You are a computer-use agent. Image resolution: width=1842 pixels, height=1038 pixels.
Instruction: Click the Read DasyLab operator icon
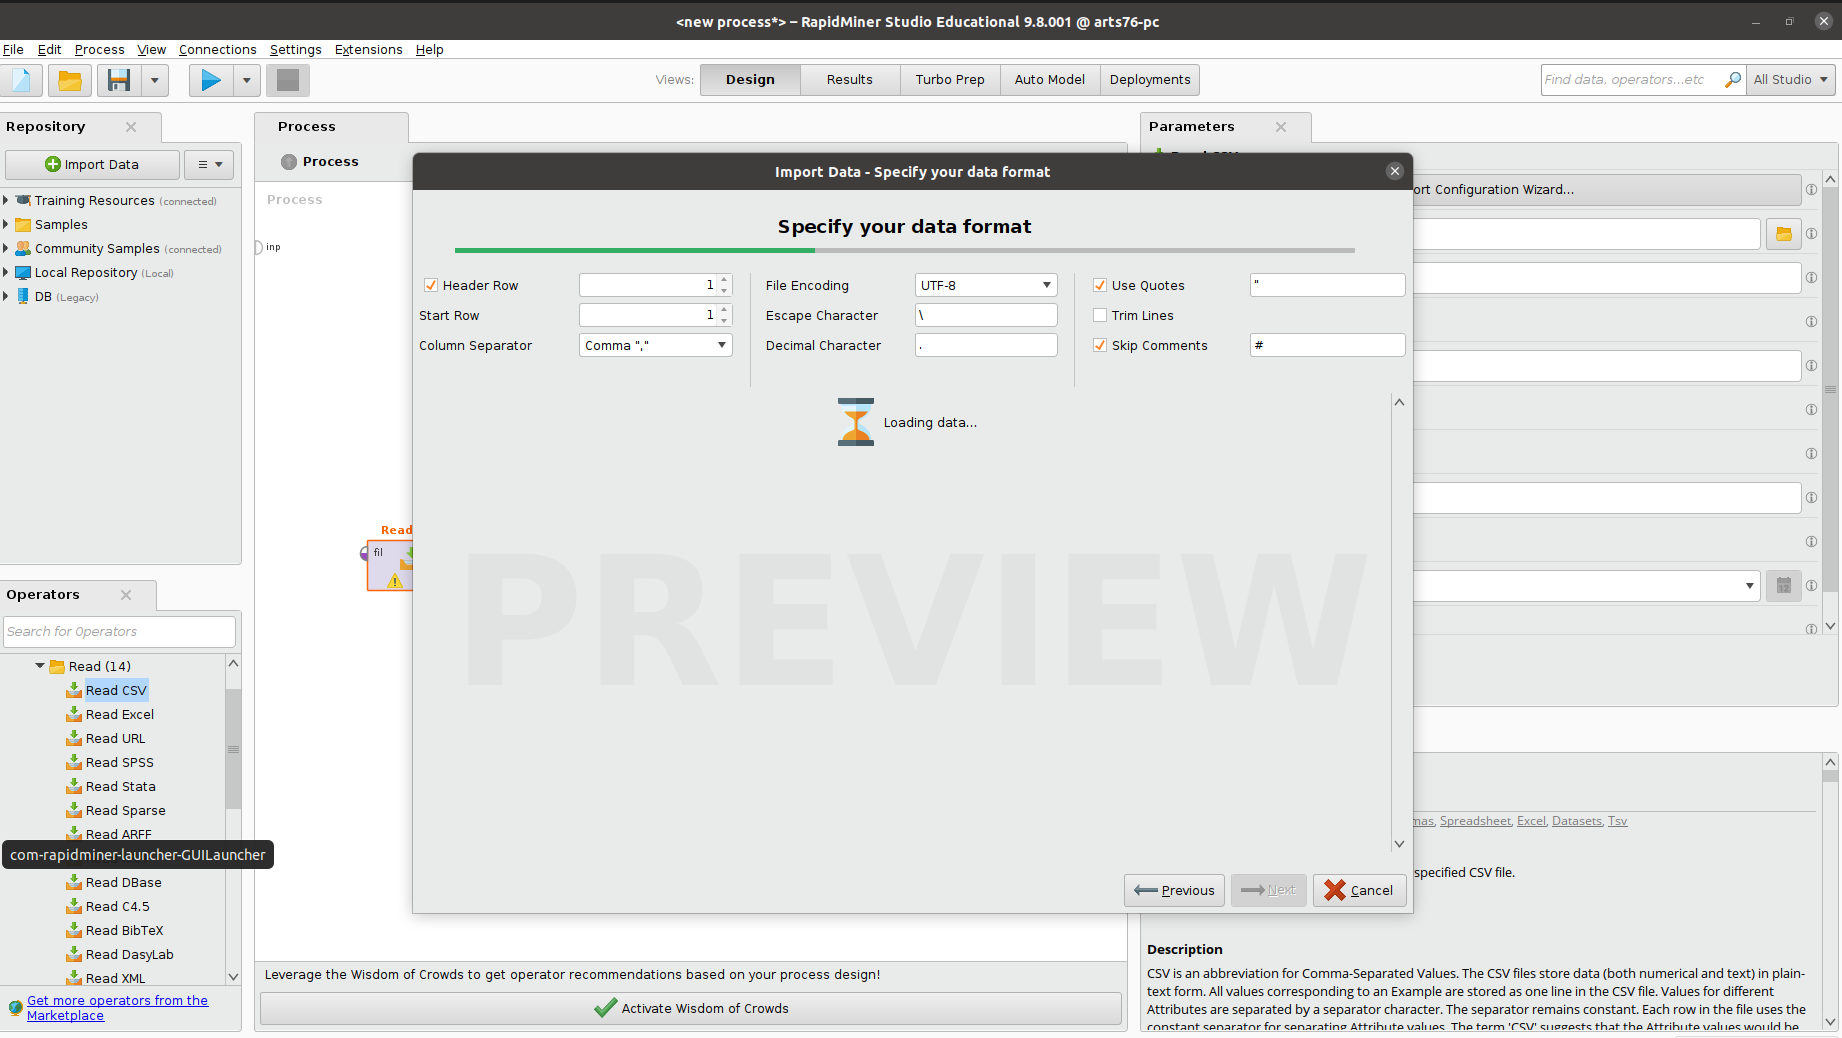click(x=74, y=954)
